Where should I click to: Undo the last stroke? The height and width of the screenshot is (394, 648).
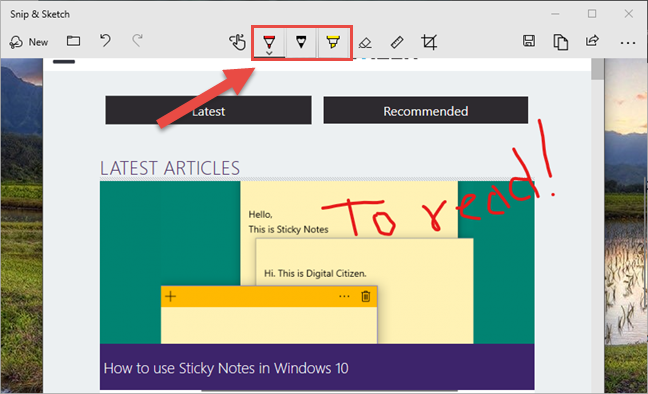(x=105, y=41)
